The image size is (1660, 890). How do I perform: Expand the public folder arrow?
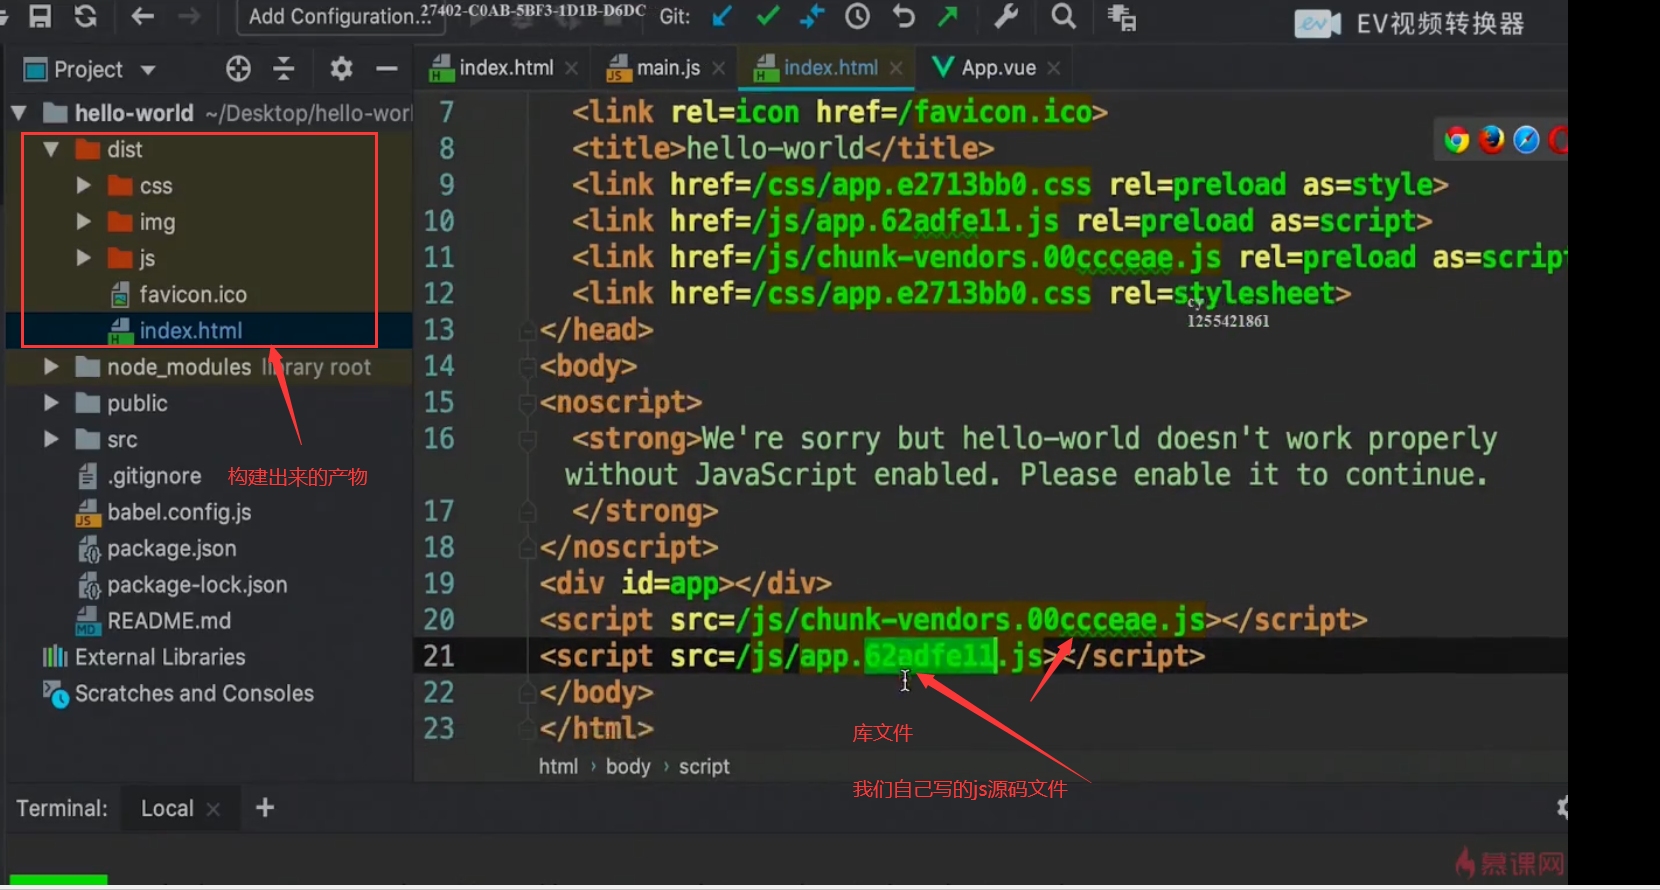click(51, 403)
